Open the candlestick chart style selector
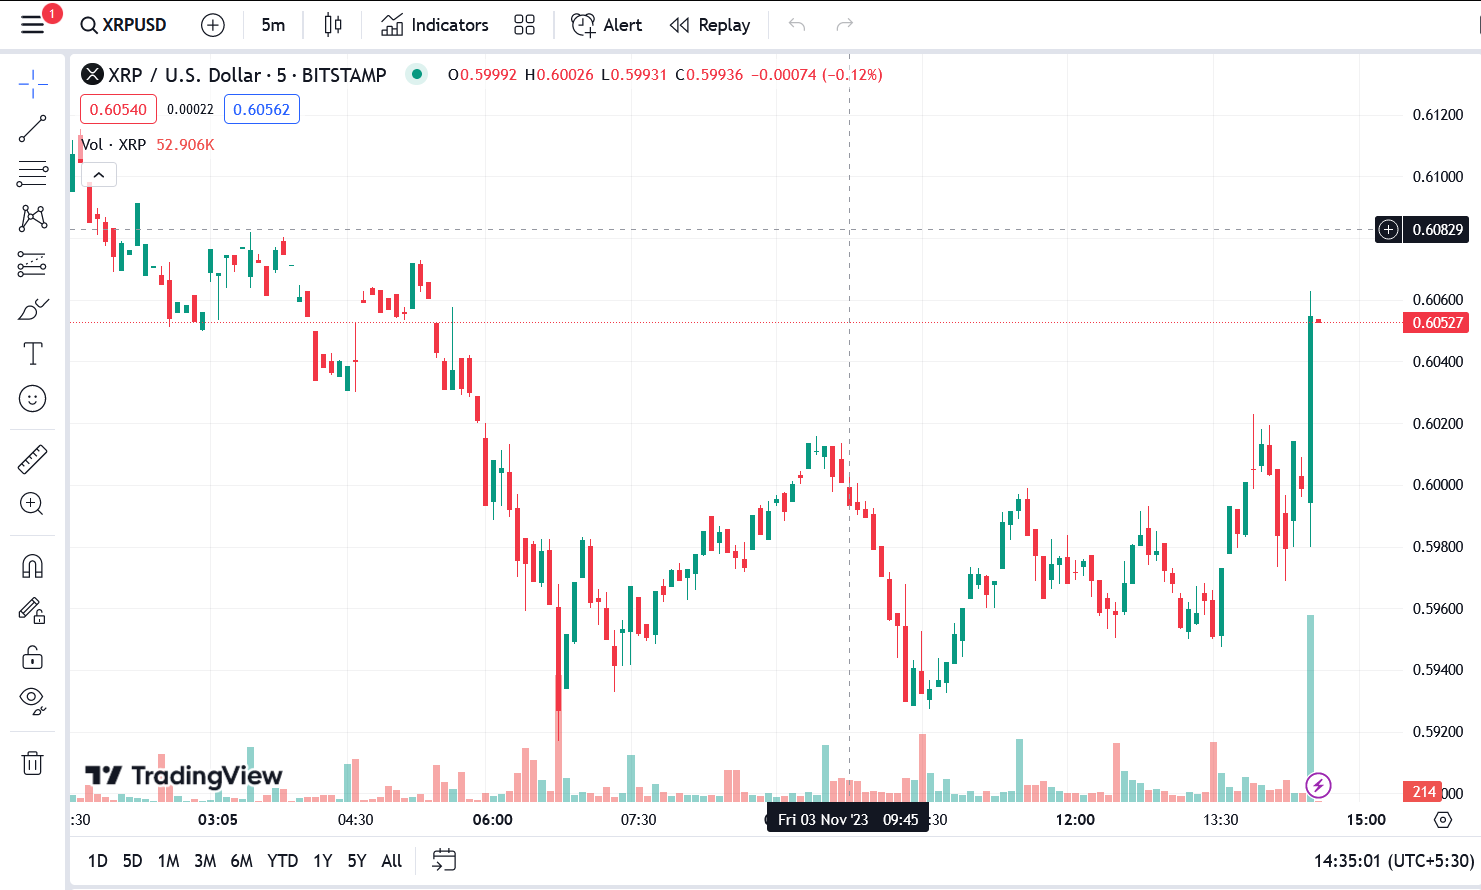Viewport: 1481px width, 890px height. (333, 25)
